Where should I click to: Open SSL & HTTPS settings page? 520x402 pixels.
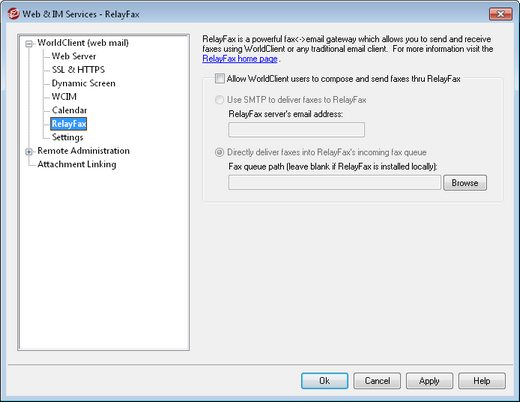(78, 70)
